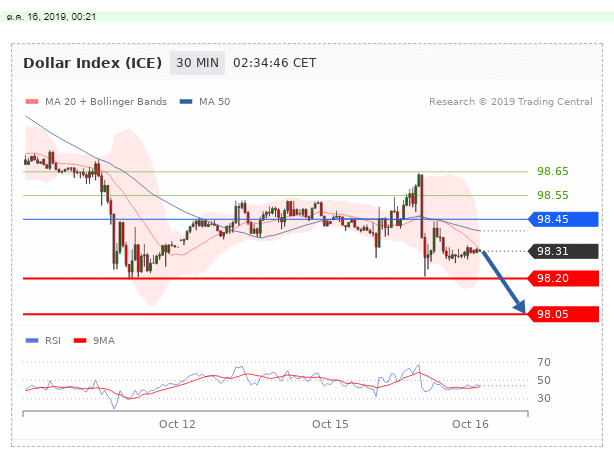Click the Oct 12 date axis label
The width and height of the screenshot is (614, 458).
177,424
